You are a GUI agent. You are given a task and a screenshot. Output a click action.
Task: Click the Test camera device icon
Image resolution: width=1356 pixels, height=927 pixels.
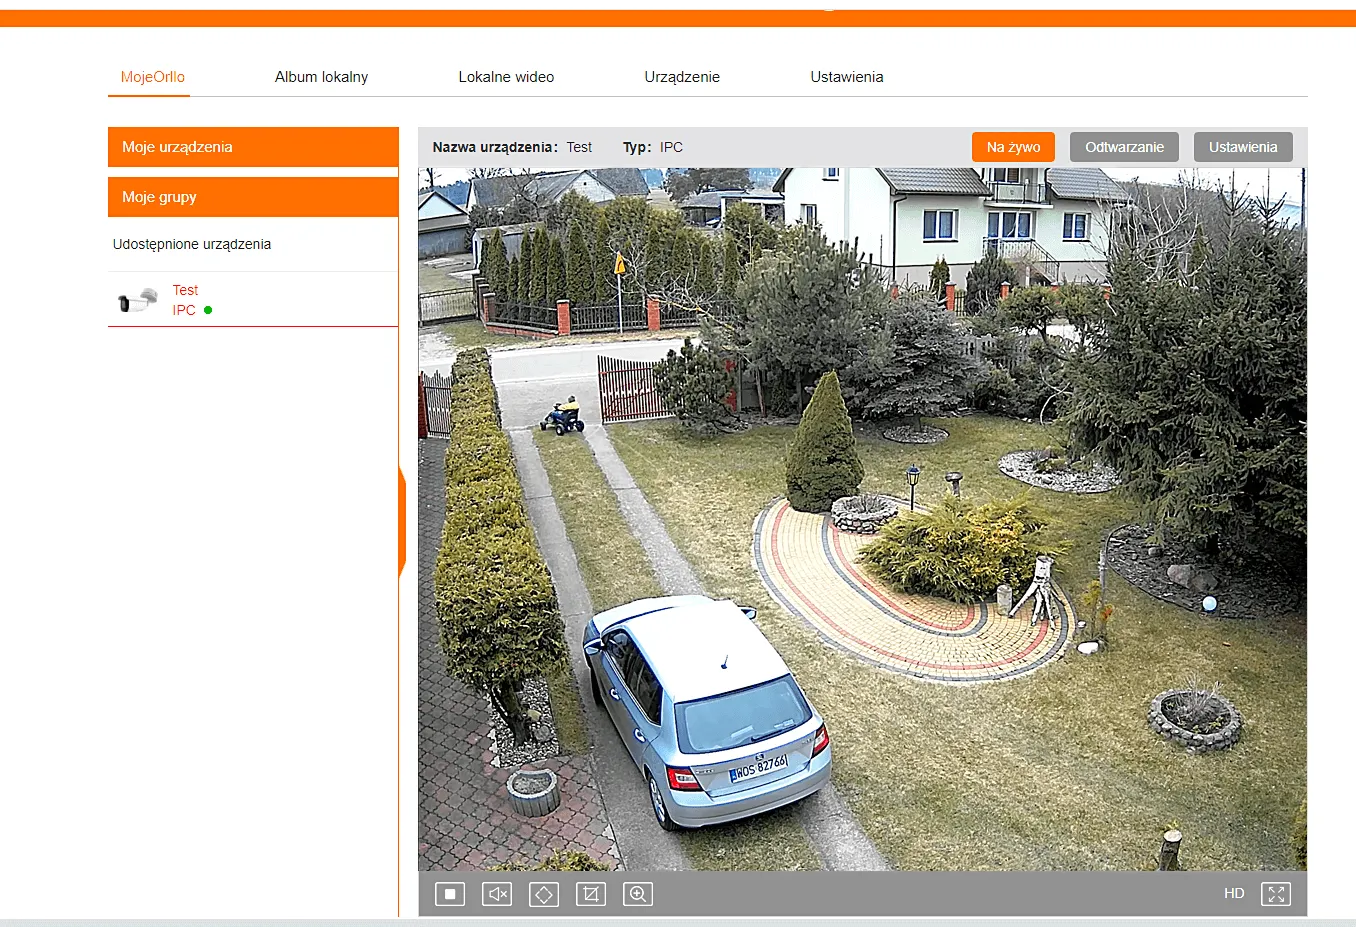point(138,300)
